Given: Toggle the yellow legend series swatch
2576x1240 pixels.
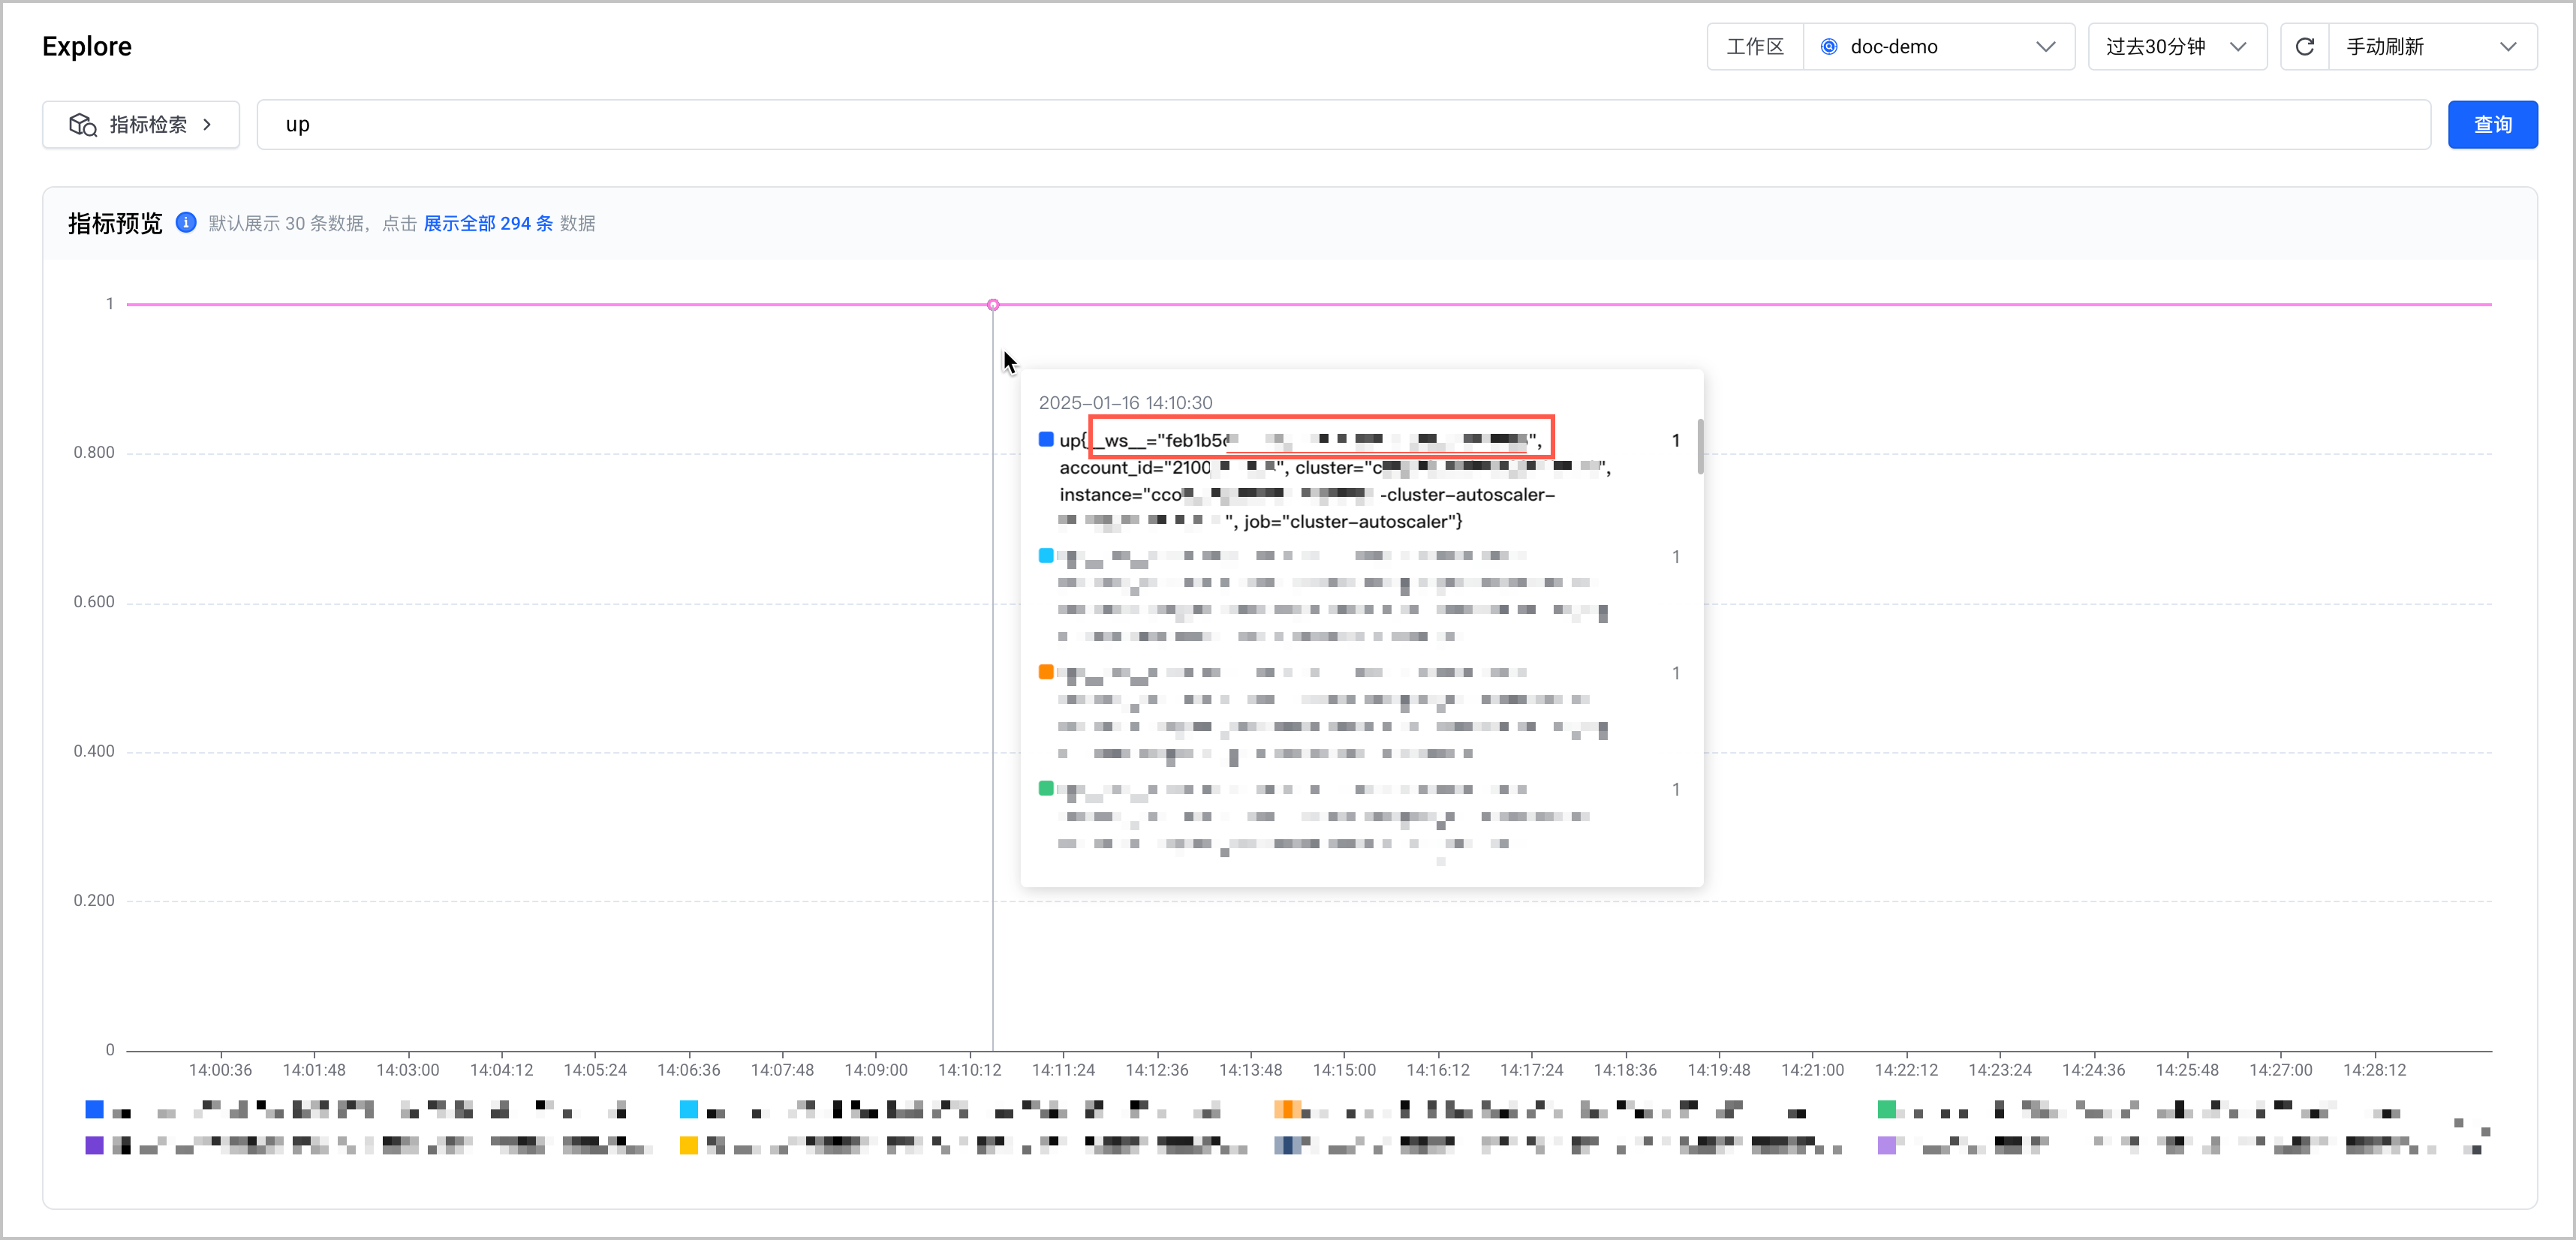Looking at the screenshot, I should (689, 1145).
